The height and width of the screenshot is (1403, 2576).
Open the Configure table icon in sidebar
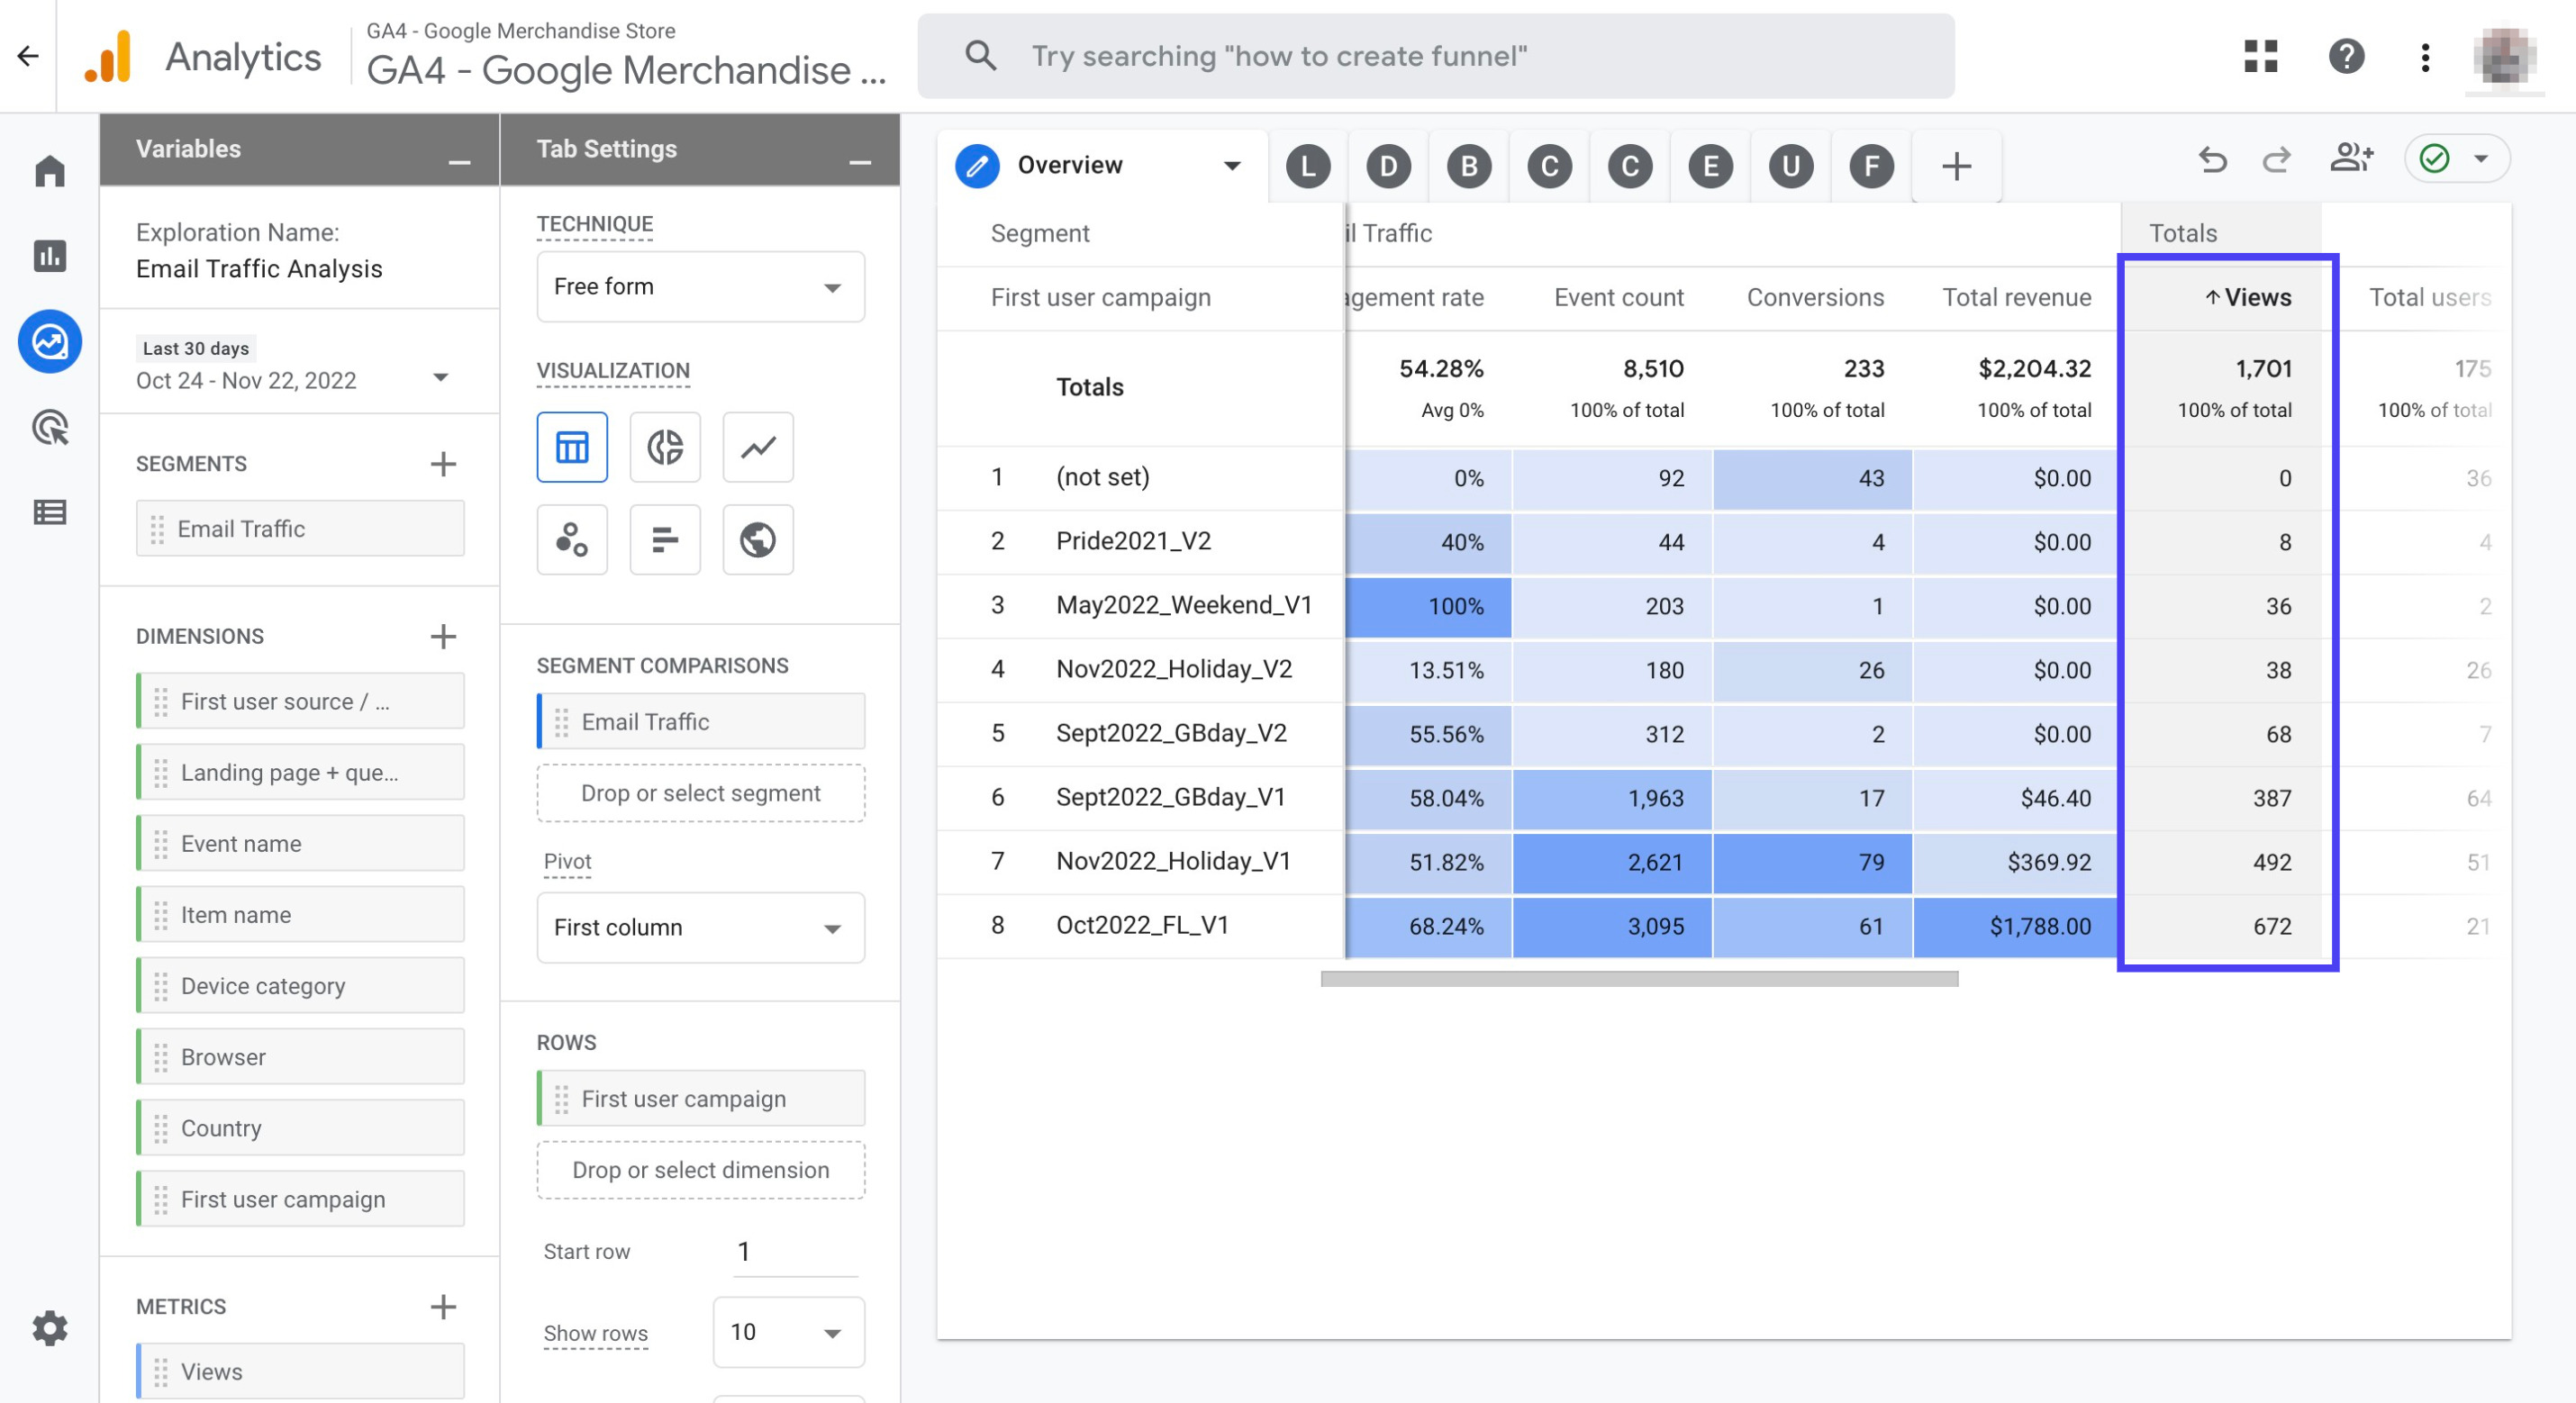click(x=50, y=513)
